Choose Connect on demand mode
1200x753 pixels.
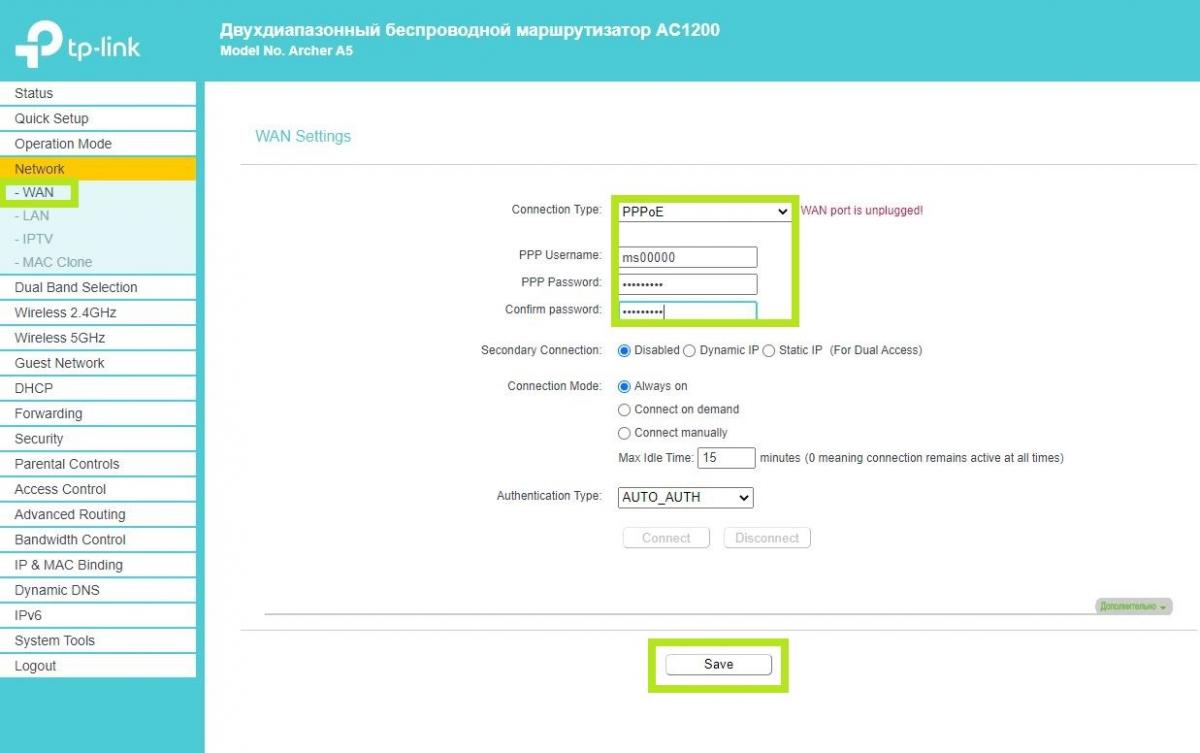tap(625, 410)
